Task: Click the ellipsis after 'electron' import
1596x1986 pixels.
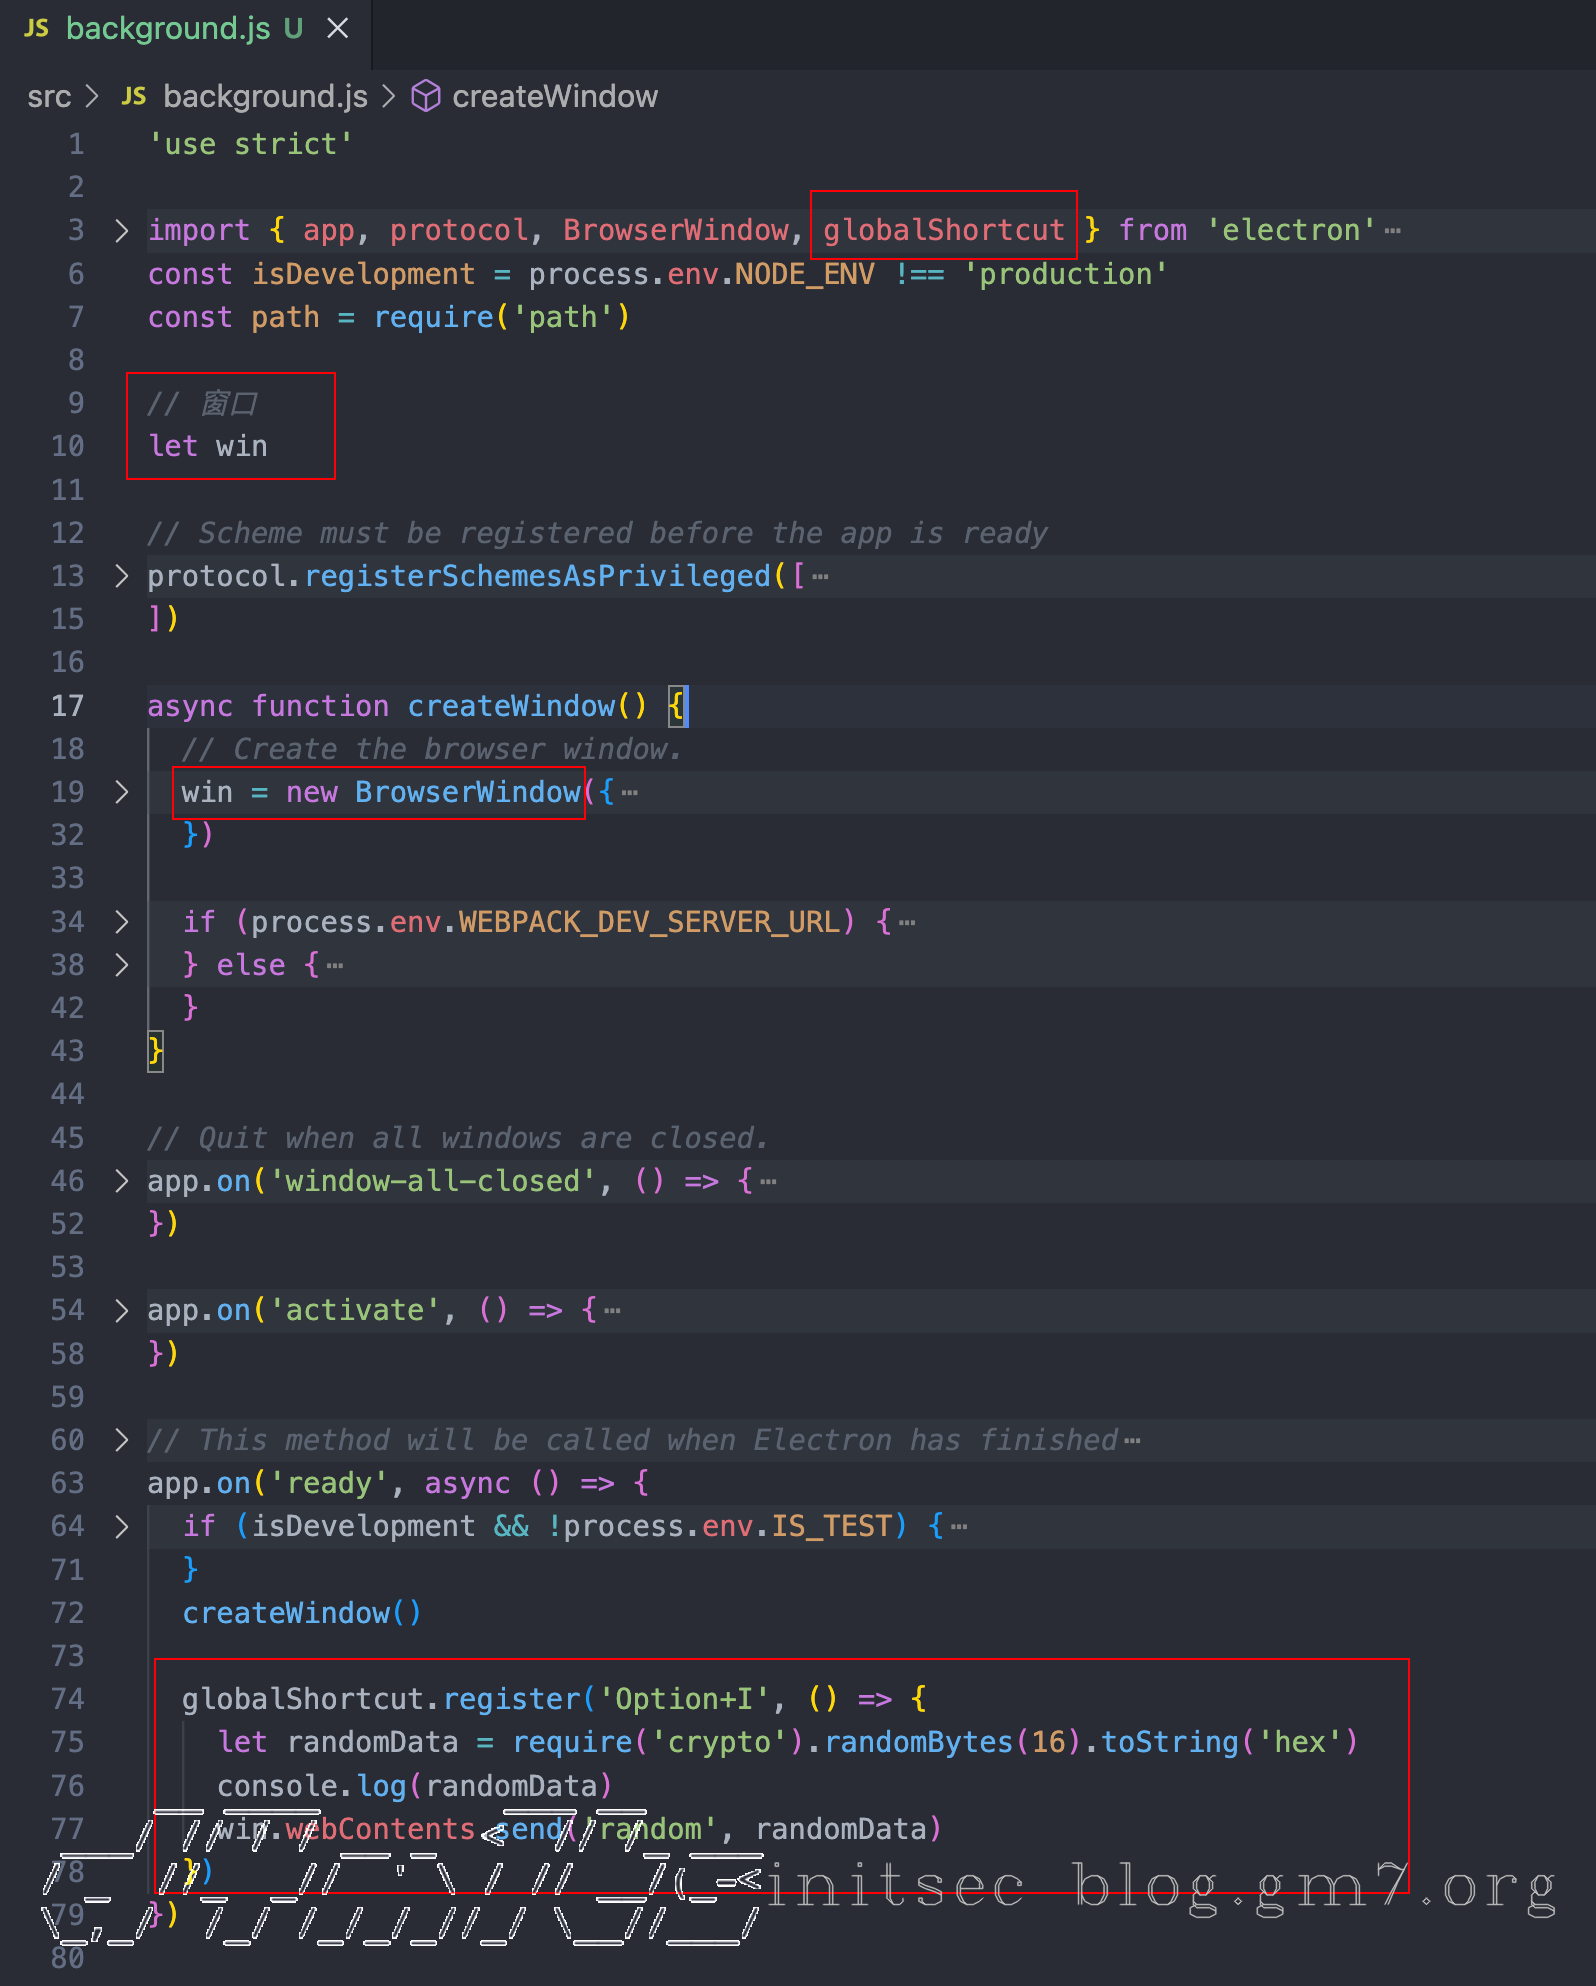Action: click(1393, 231)
